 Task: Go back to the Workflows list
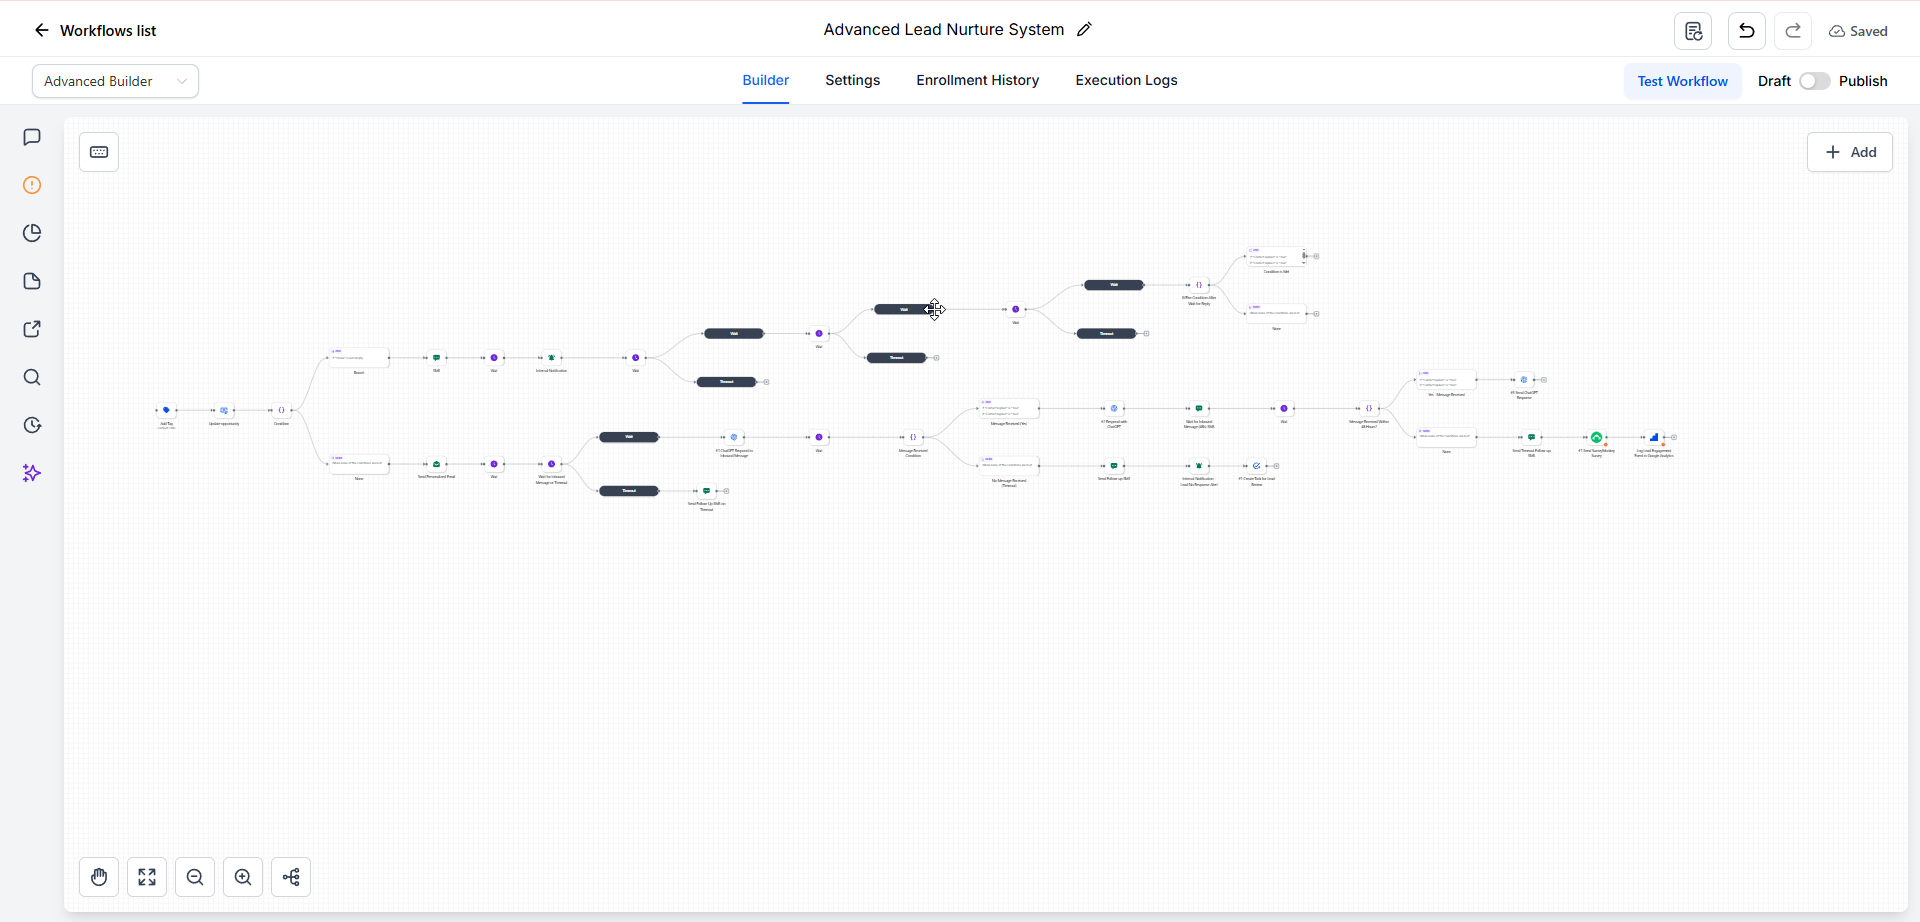[95, 30]
